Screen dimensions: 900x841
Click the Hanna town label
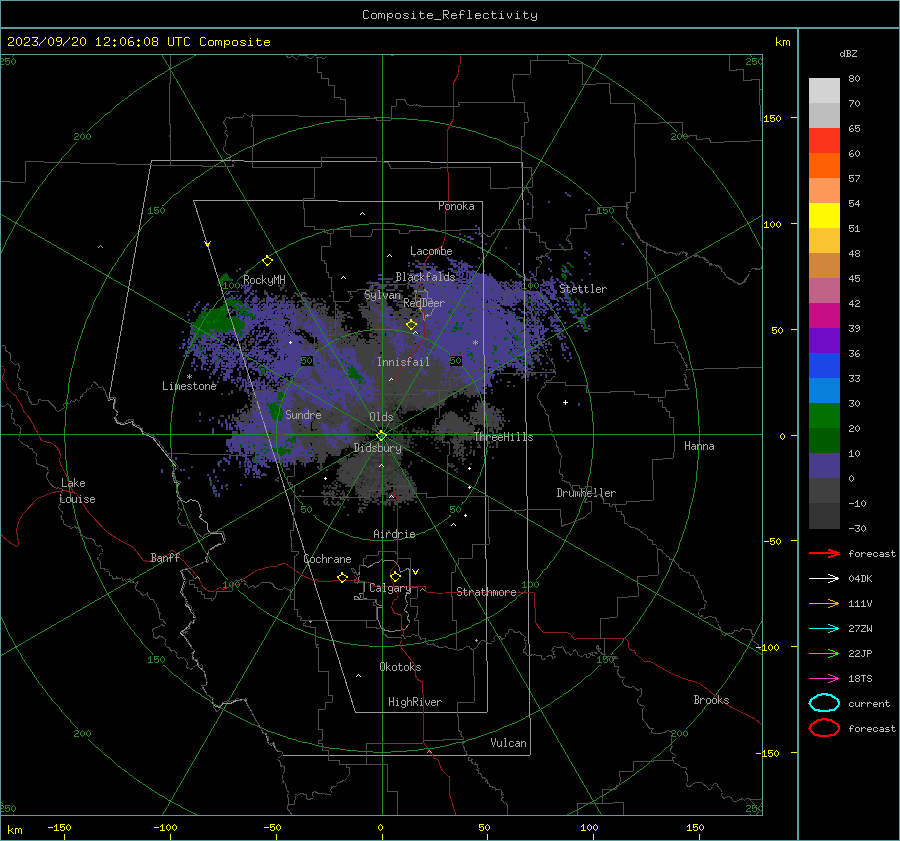[x=699, y=446]
